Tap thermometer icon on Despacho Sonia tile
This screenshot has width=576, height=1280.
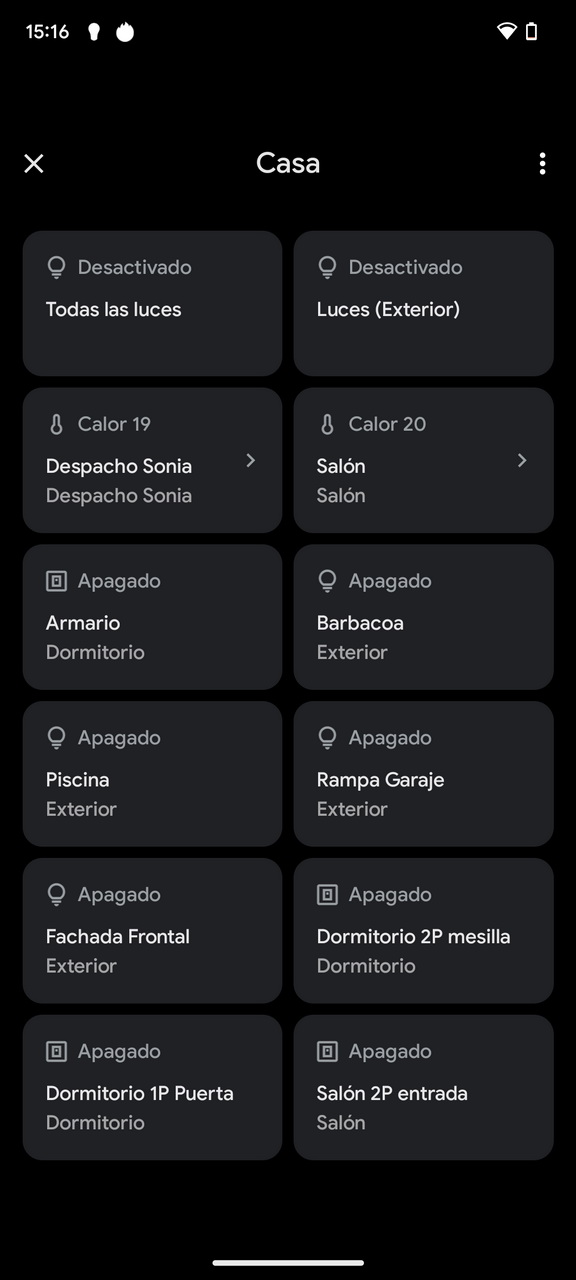(56, 424)
